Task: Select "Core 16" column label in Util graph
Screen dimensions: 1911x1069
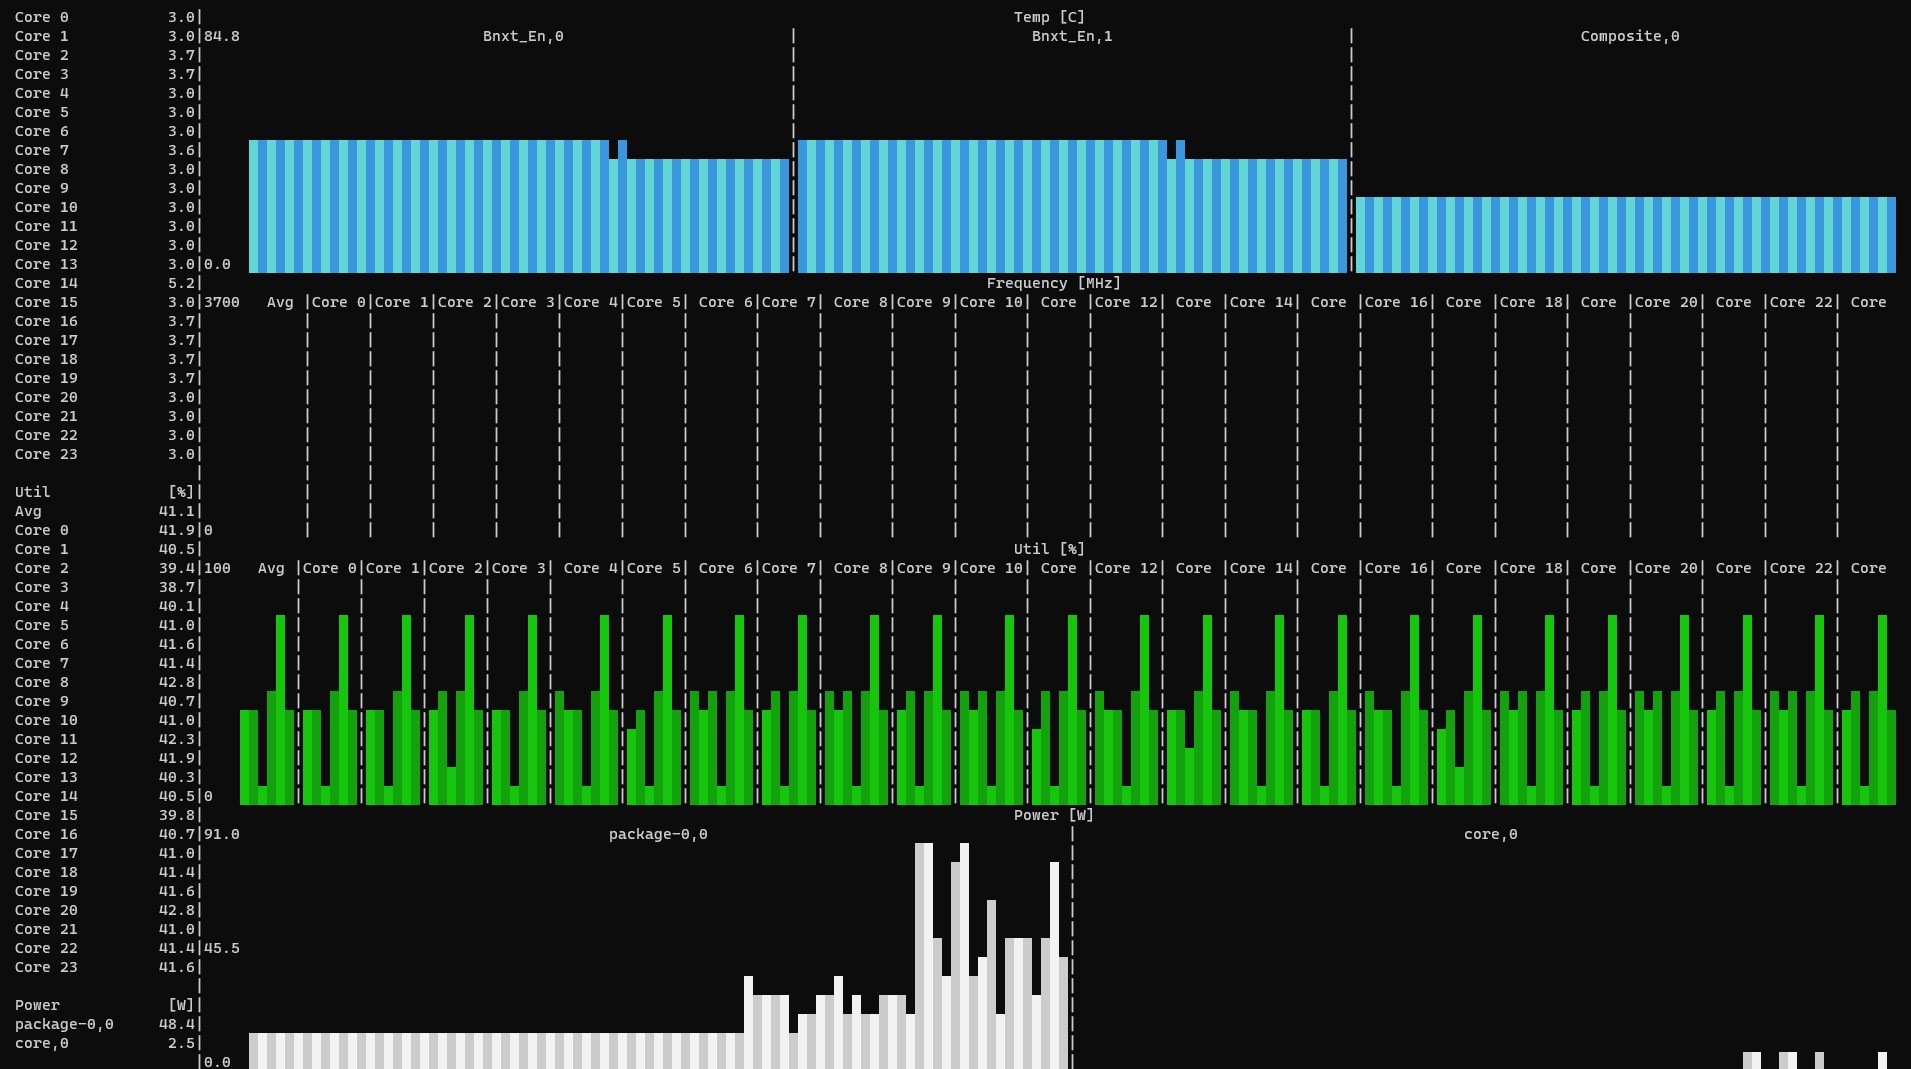Action: [1396, 568]
